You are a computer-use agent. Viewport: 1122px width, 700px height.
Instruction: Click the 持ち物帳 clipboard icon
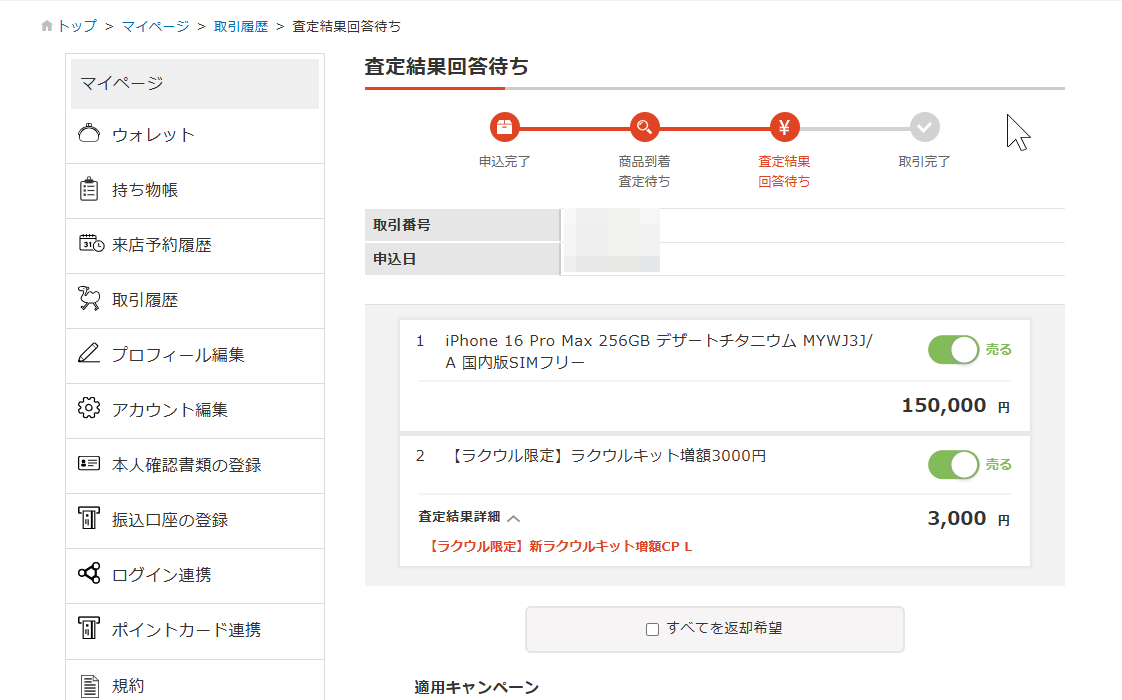pos(89,189)
